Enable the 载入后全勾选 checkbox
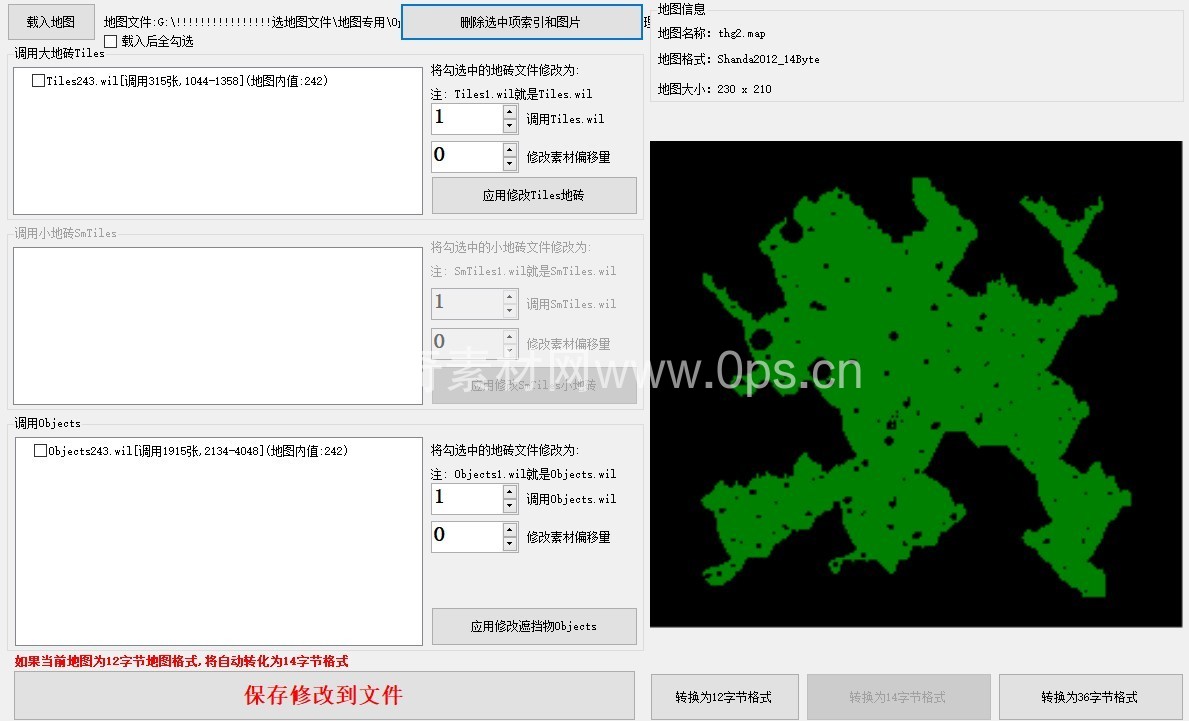 click(x=111, y=42)
